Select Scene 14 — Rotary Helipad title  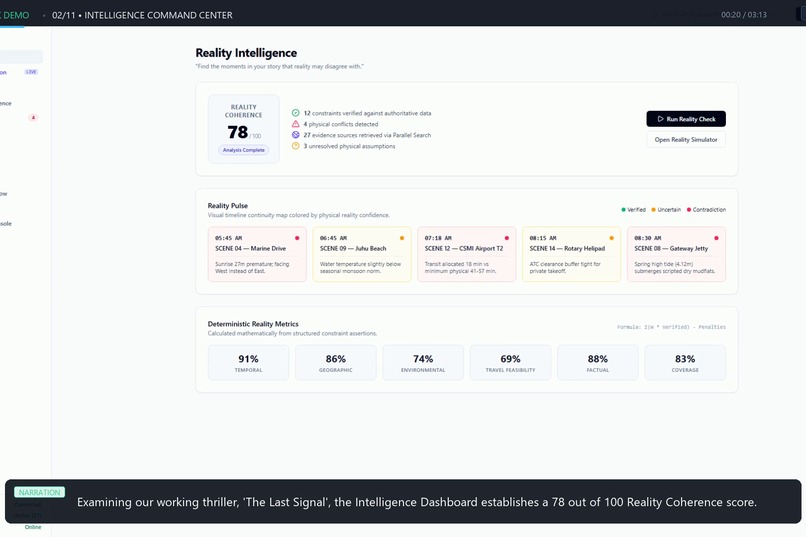point(567,248)
